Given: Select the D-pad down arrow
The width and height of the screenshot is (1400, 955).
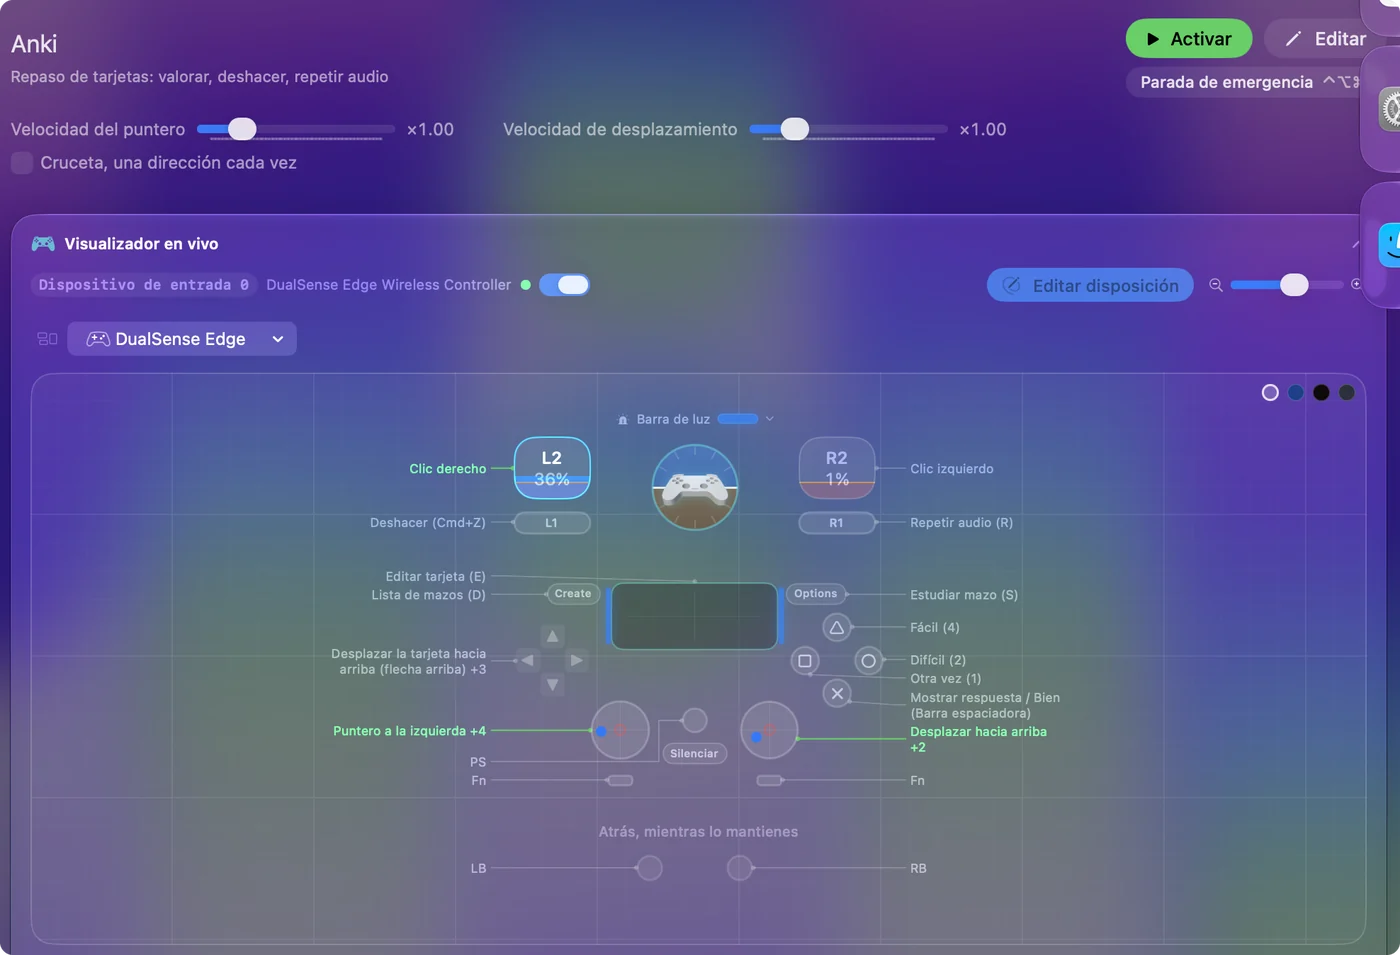Looking at the screenshot, I should click(552, 684).
